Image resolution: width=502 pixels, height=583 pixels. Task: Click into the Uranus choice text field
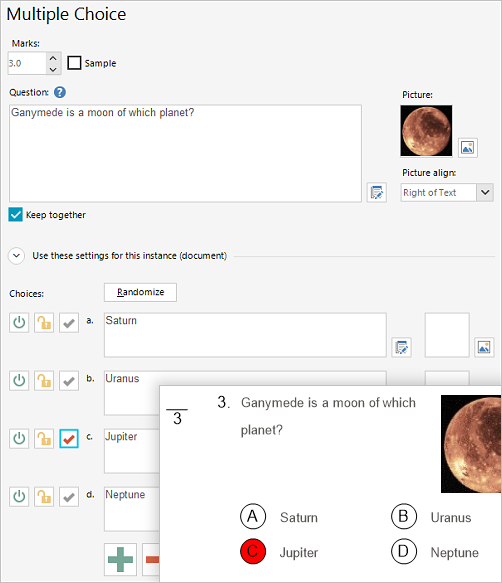(132, 393)
